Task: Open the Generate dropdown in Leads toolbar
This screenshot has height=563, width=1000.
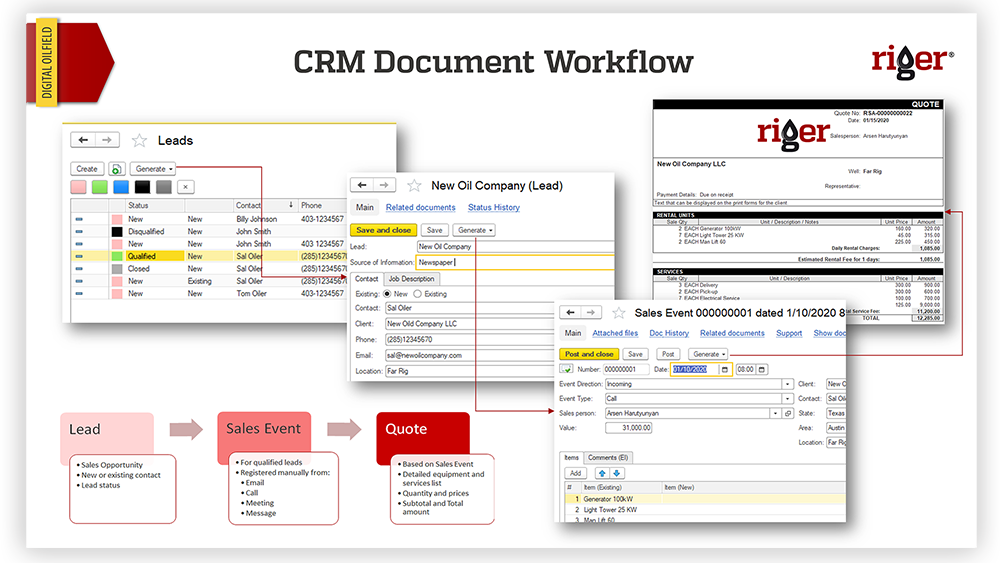Action: [x=153, y=169]
